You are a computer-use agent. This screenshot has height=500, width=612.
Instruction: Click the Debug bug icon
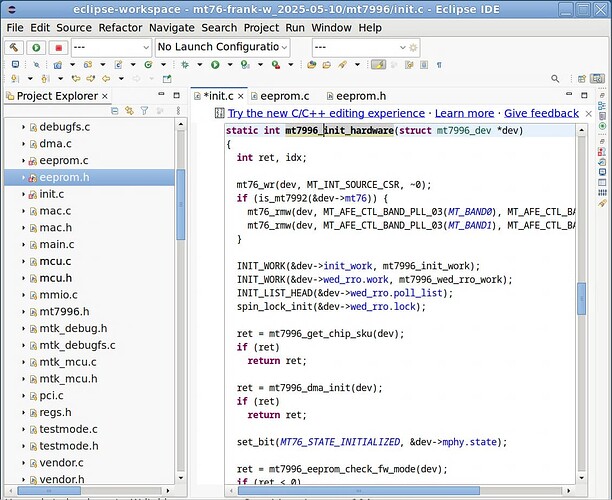pos(185,65)
